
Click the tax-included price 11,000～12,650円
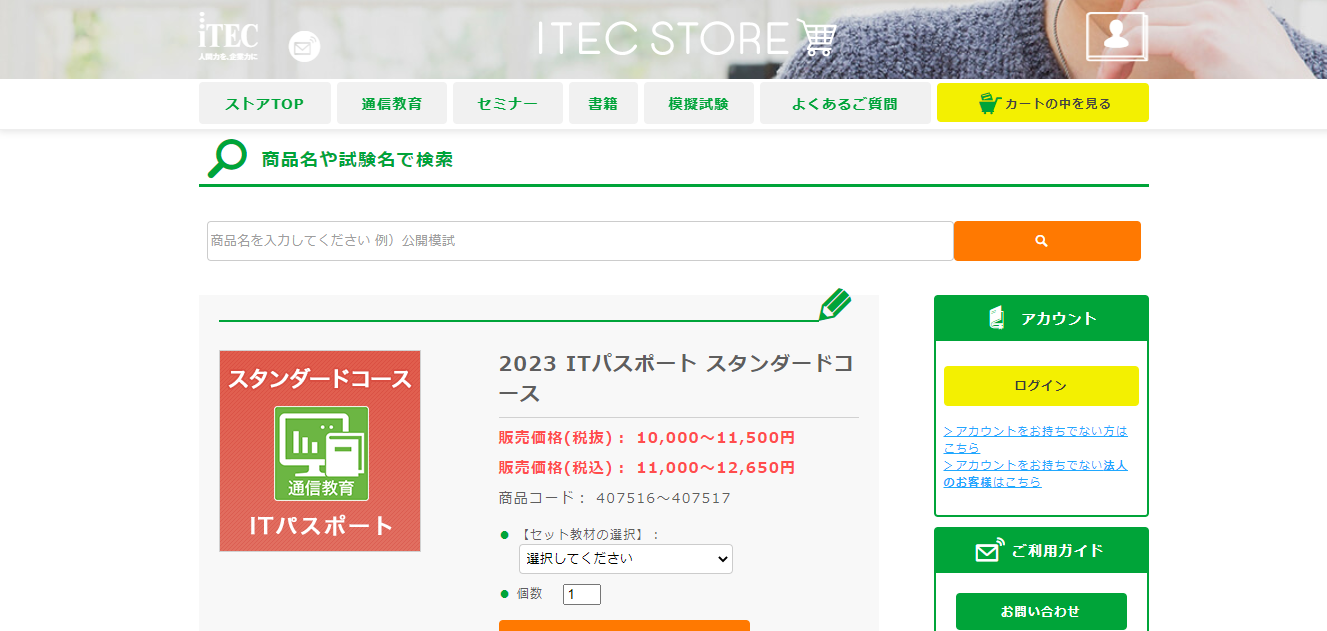pyautogui.click(x=716, y=467)
